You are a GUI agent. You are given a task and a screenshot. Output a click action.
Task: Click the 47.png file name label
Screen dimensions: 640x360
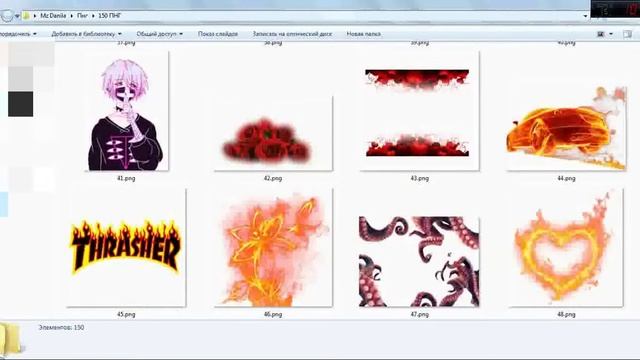click(x=420, y=314)
